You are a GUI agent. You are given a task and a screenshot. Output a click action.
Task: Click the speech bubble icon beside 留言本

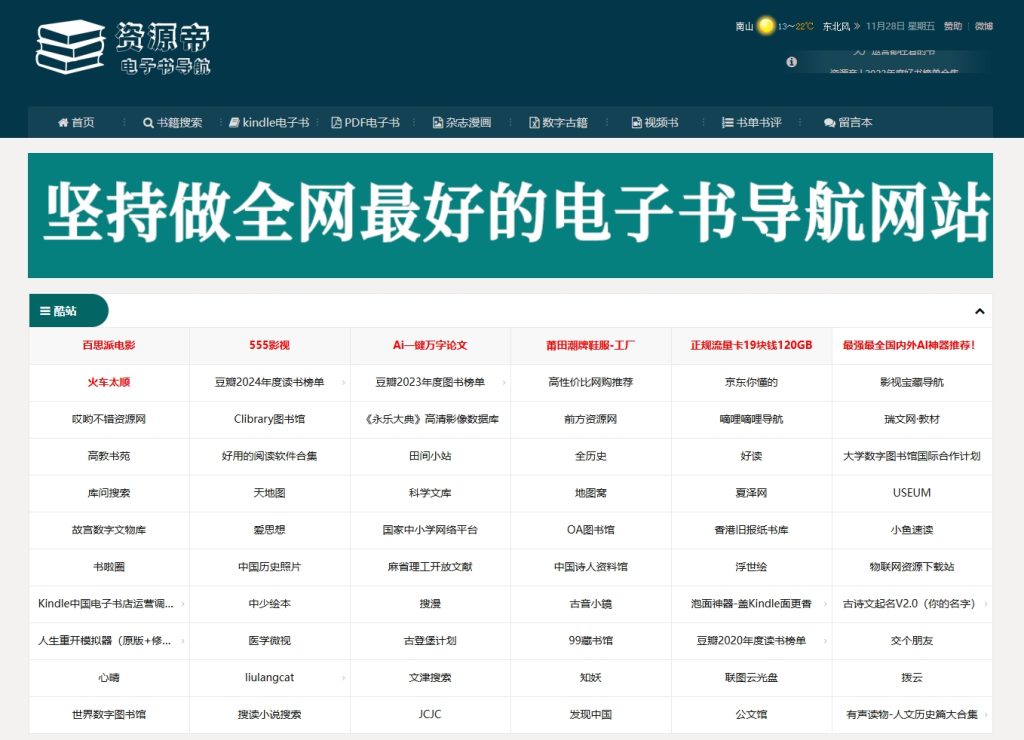point(827,122)
